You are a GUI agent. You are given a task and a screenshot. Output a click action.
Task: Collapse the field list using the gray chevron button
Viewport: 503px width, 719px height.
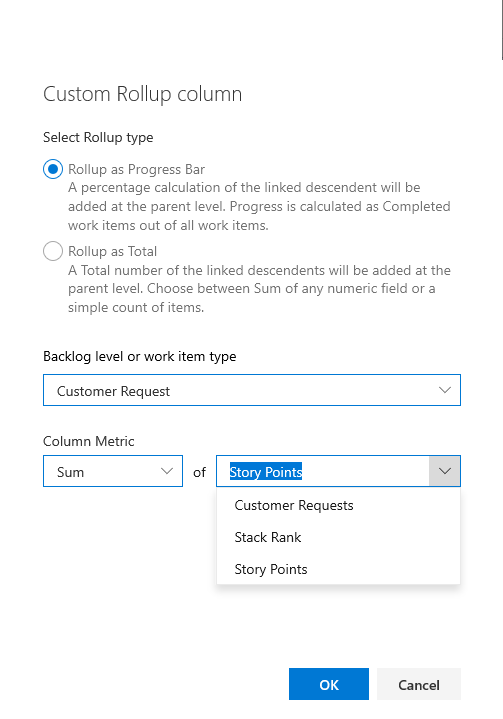pos(445,471)
